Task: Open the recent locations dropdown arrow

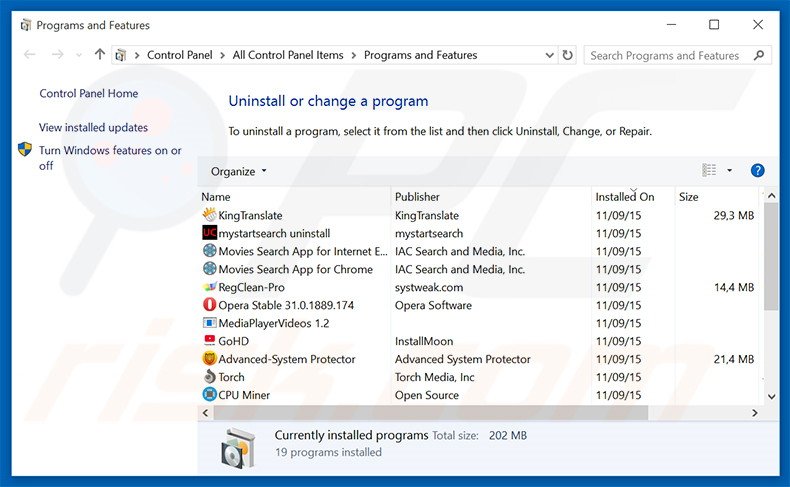Action: coord(79,55)
